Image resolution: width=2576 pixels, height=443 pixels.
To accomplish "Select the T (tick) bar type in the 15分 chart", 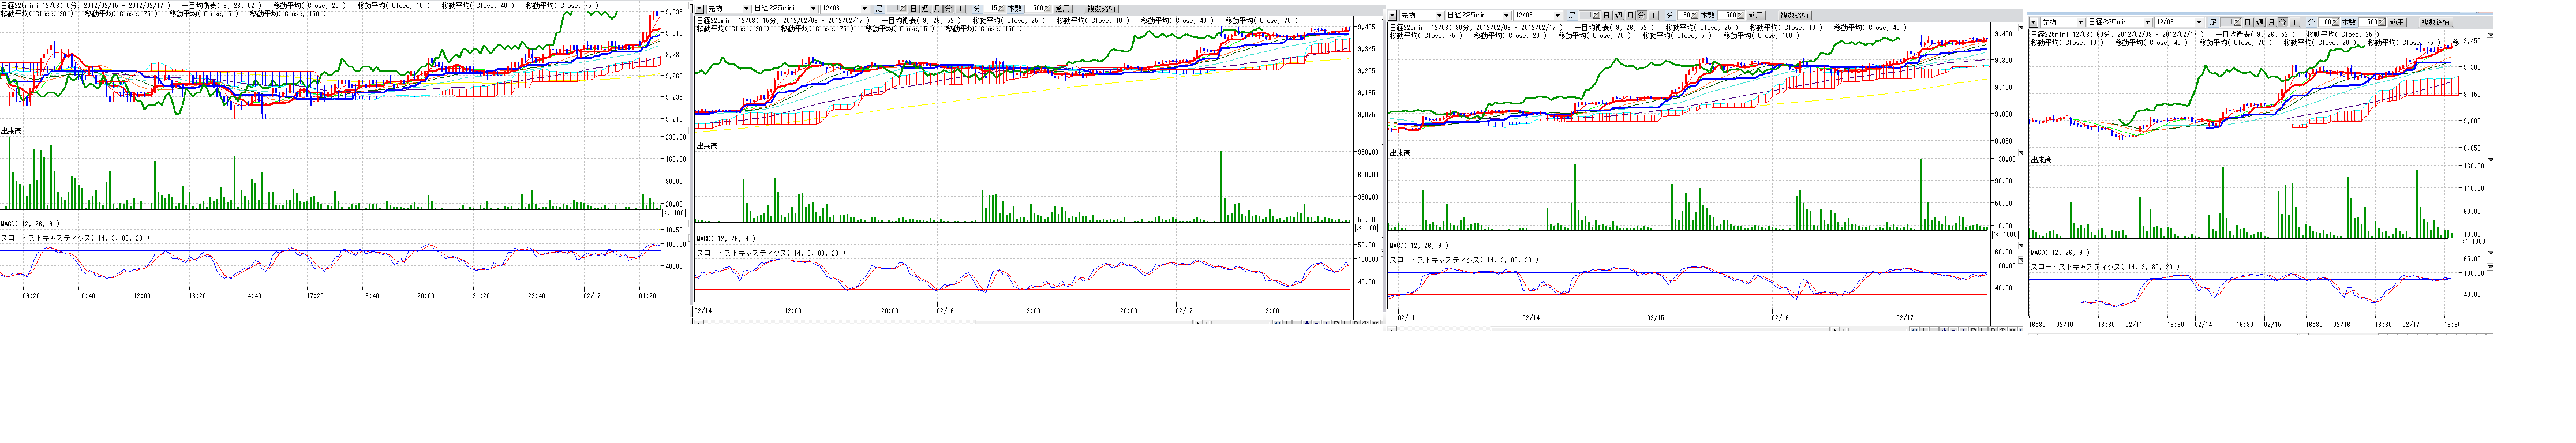I will click(961, 9).
